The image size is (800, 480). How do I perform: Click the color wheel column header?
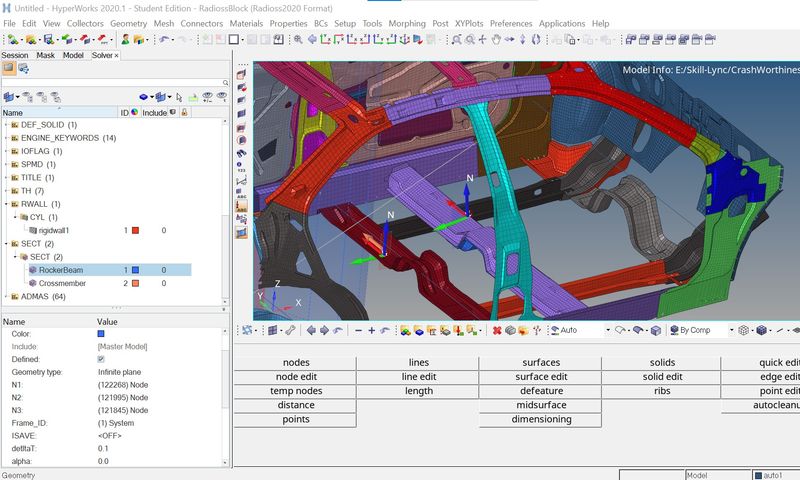(x=135, y=112)
